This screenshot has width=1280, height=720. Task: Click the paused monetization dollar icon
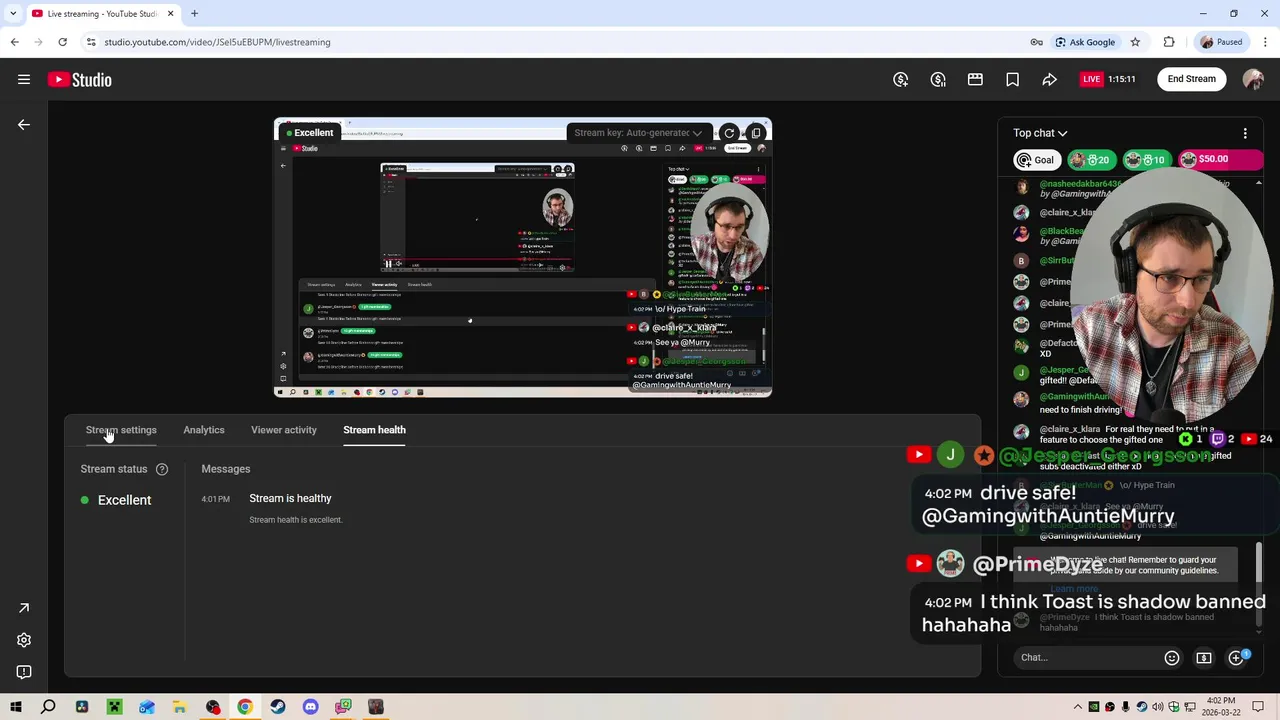click(938, 79)
